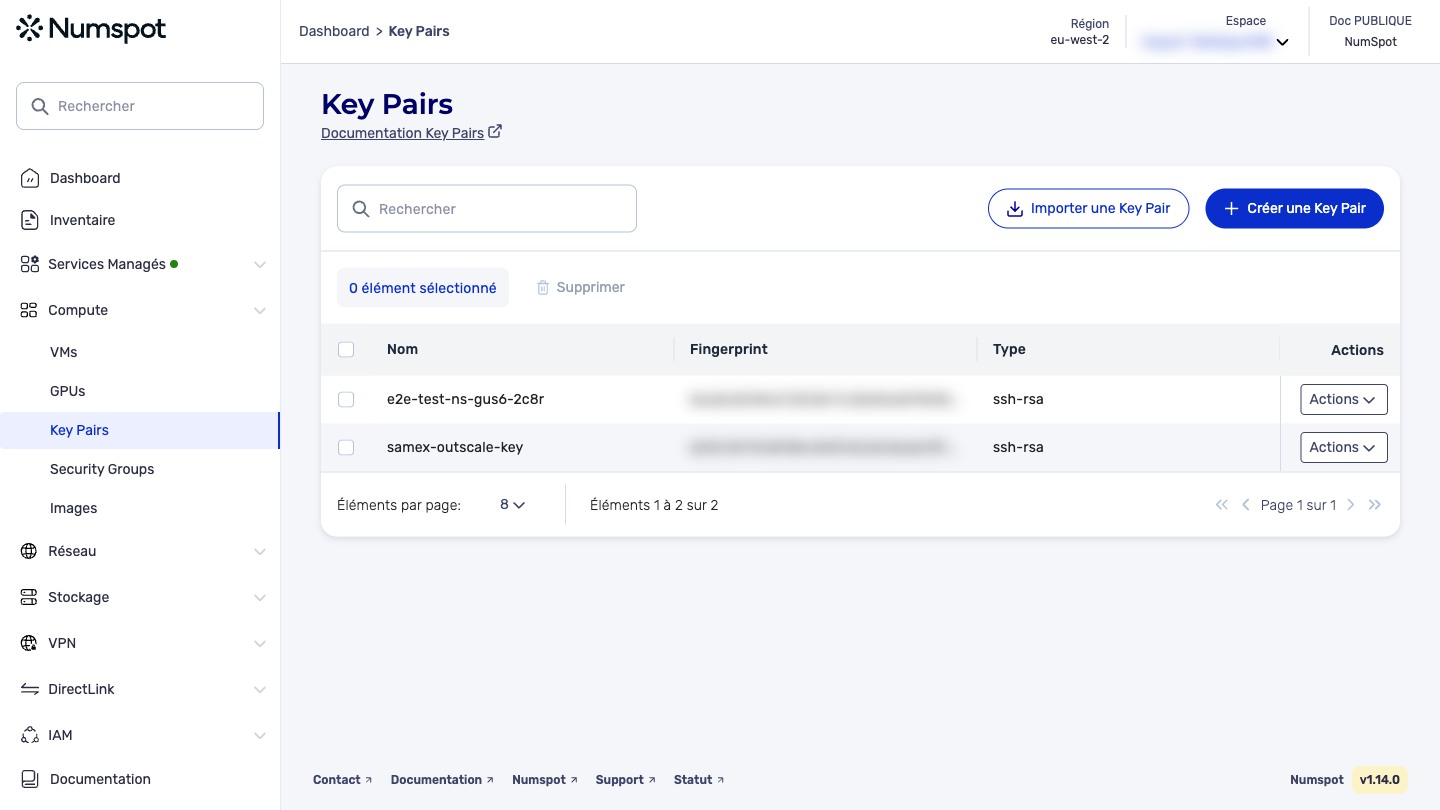This screenshot has width=1440, height=810.
Task: Click the Nom column header
Action: pos(402,350)
